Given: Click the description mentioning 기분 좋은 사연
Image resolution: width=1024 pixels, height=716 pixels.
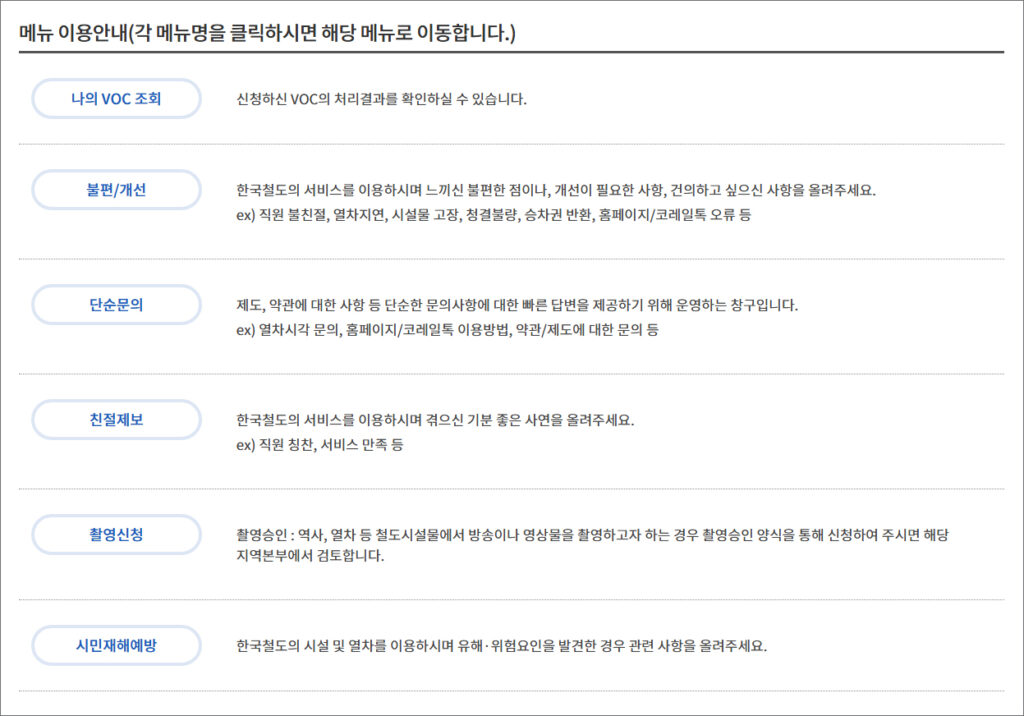Looking at the screenshot, I should [x=435, y=420].
